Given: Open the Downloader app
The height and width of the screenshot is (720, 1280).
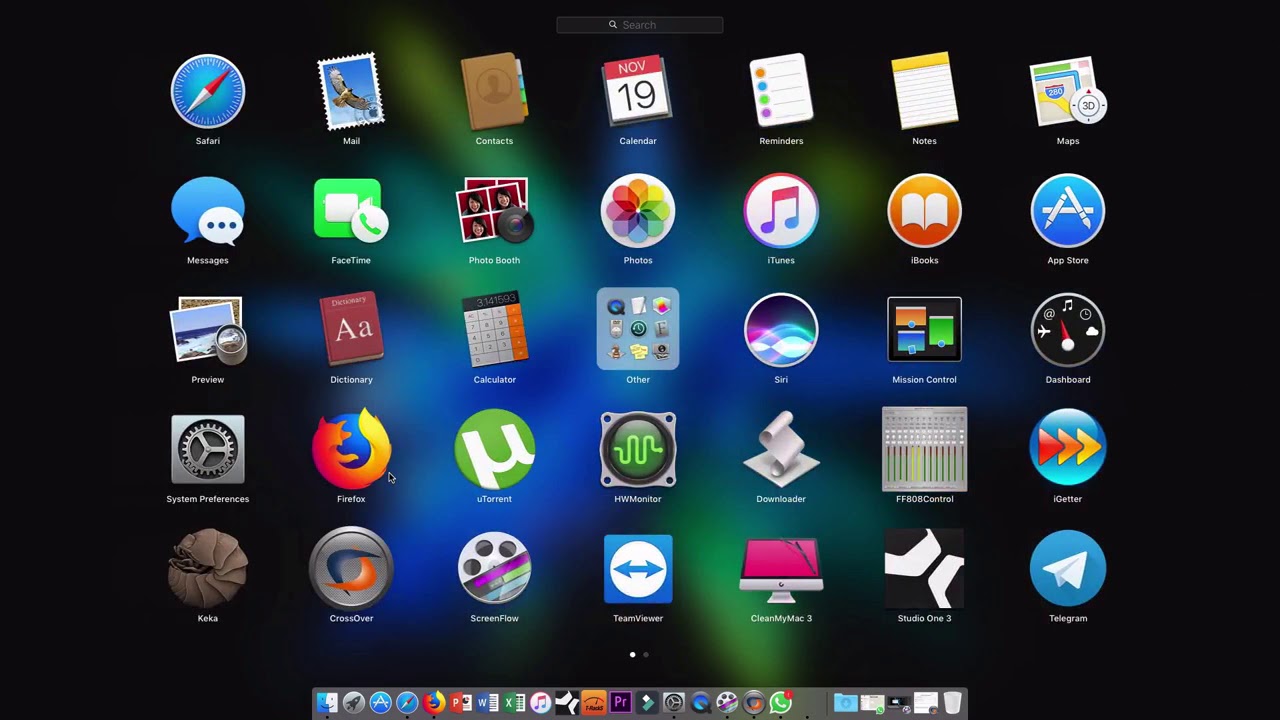Looking at the screenshot, I should [x=781, y=449].
